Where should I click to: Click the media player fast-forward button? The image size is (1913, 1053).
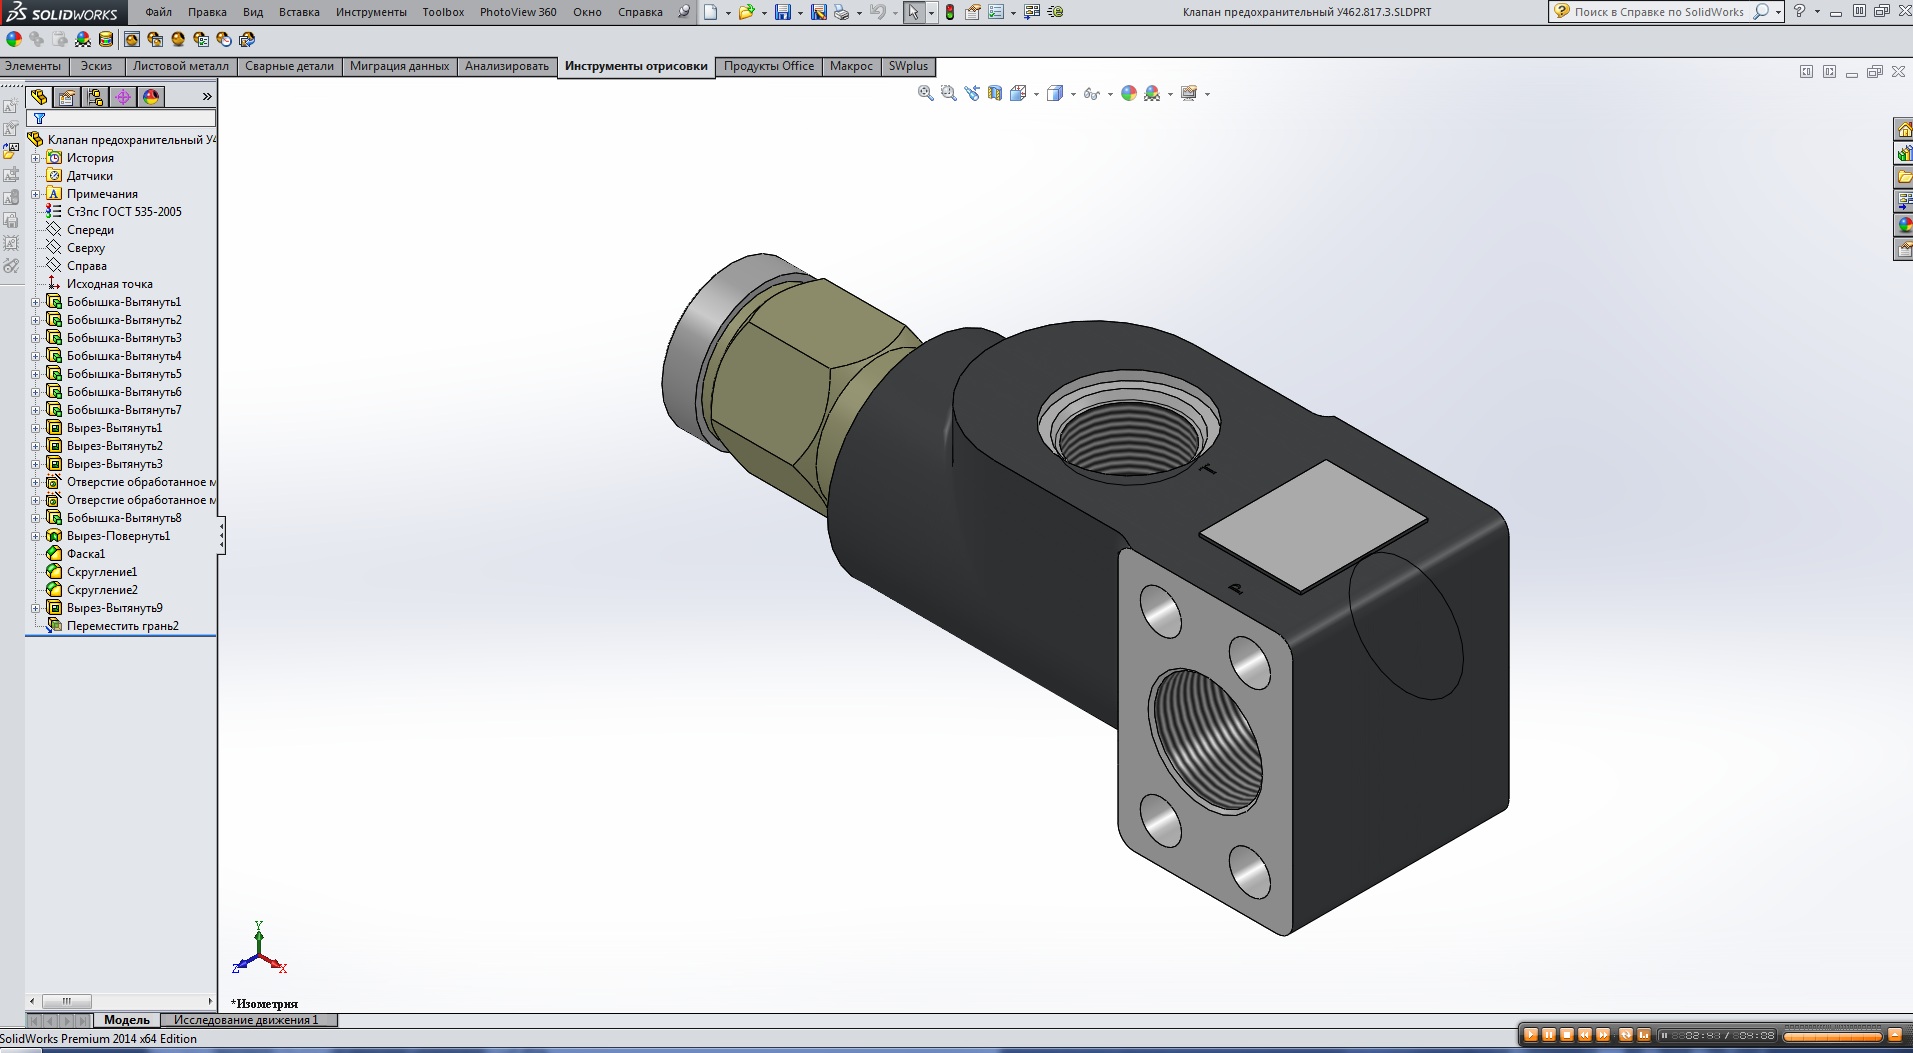pyautogui.click(x=1603, y=1035)
